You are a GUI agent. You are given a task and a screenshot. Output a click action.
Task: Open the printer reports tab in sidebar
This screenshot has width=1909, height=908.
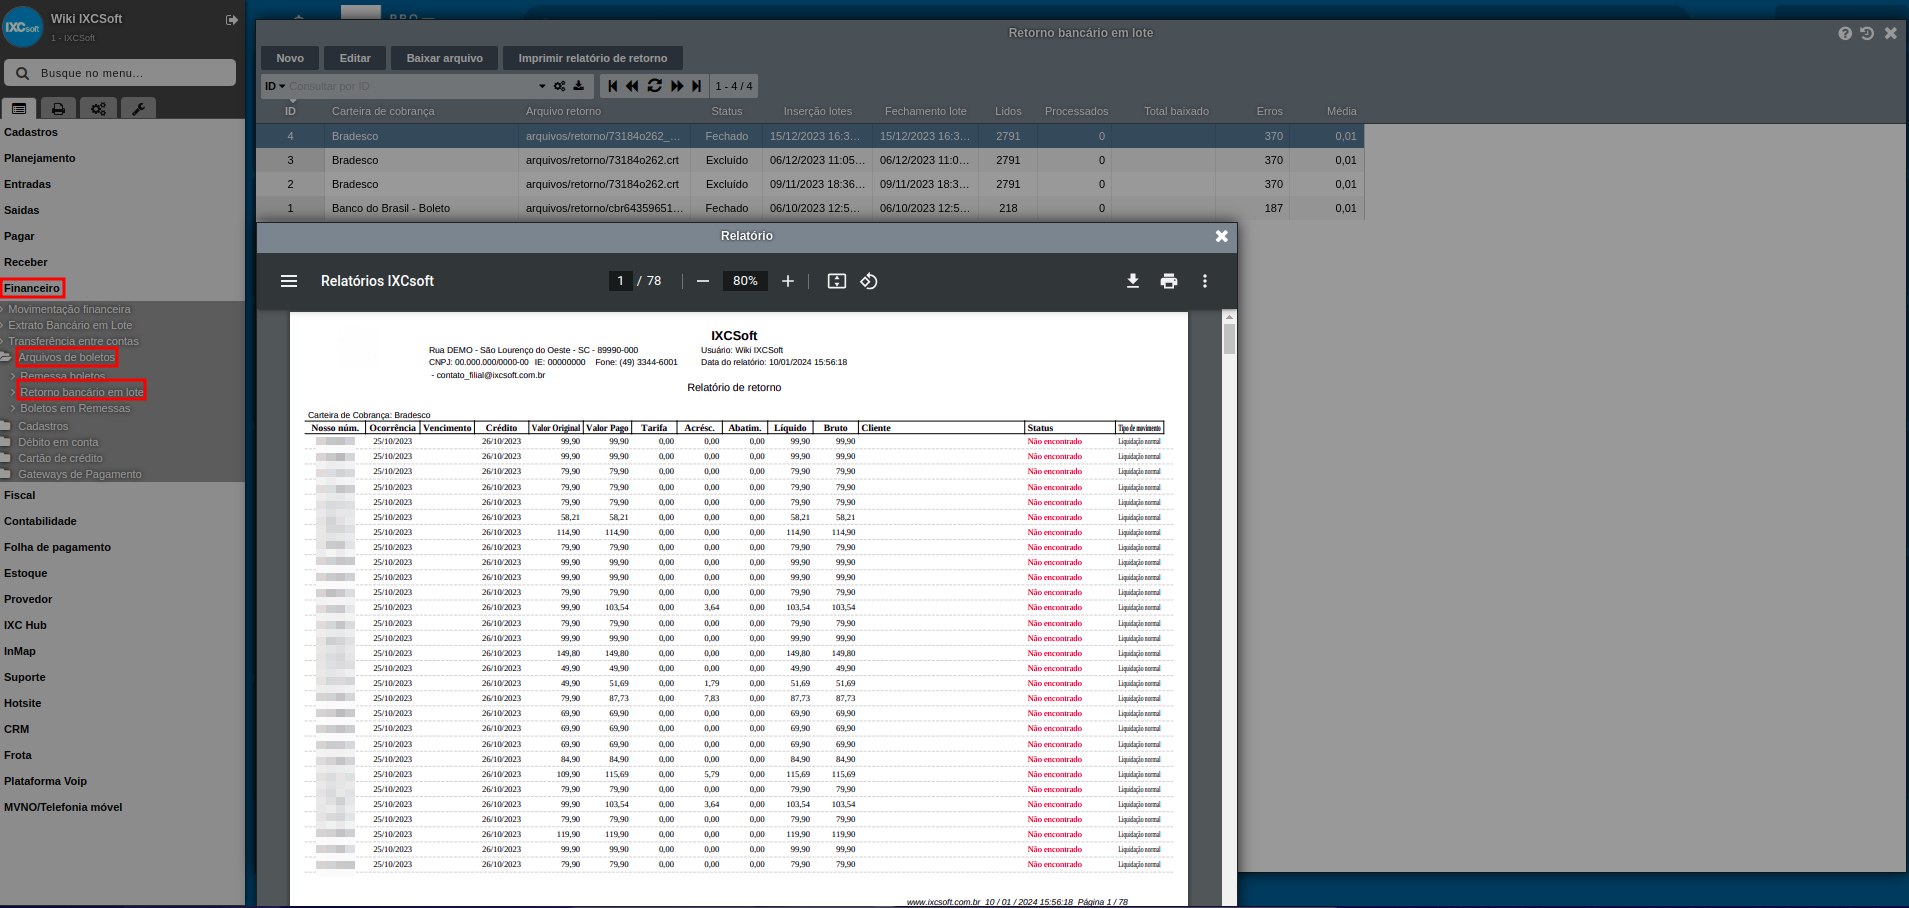point(58,108)
